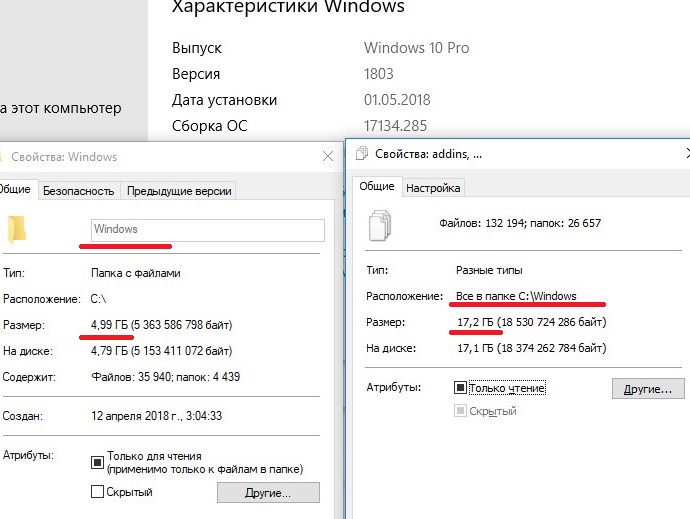Click the title bar icon of addins properties
Screen dimensions: 690x519
pos(361,154)
